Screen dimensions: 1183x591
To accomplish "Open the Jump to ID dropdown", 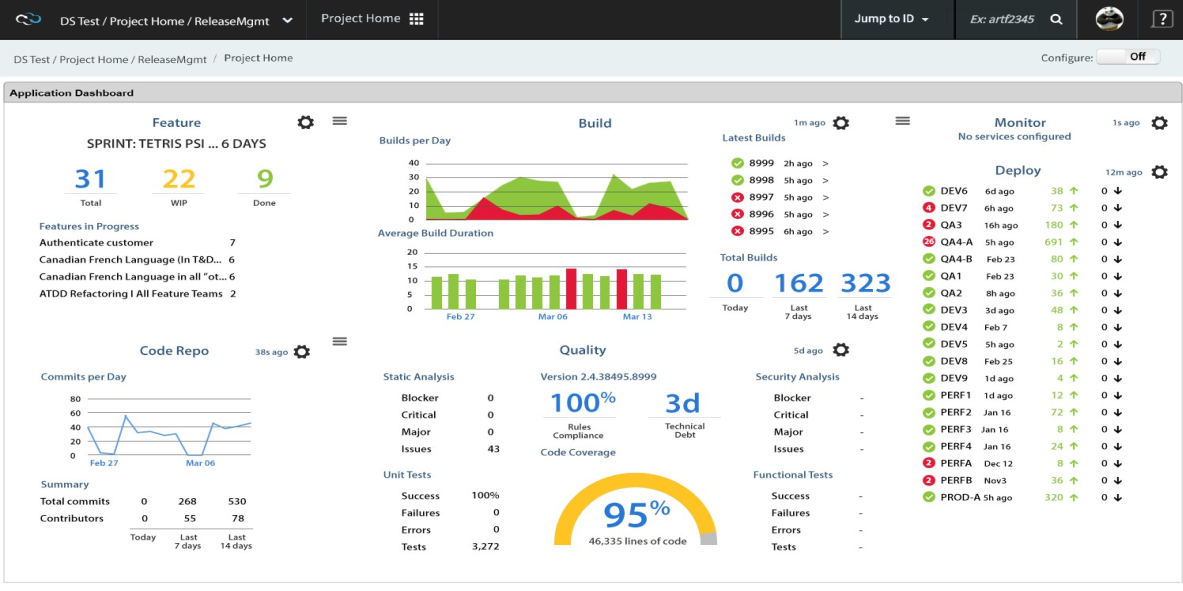I will pyautogui.click(x=891, y=19).
